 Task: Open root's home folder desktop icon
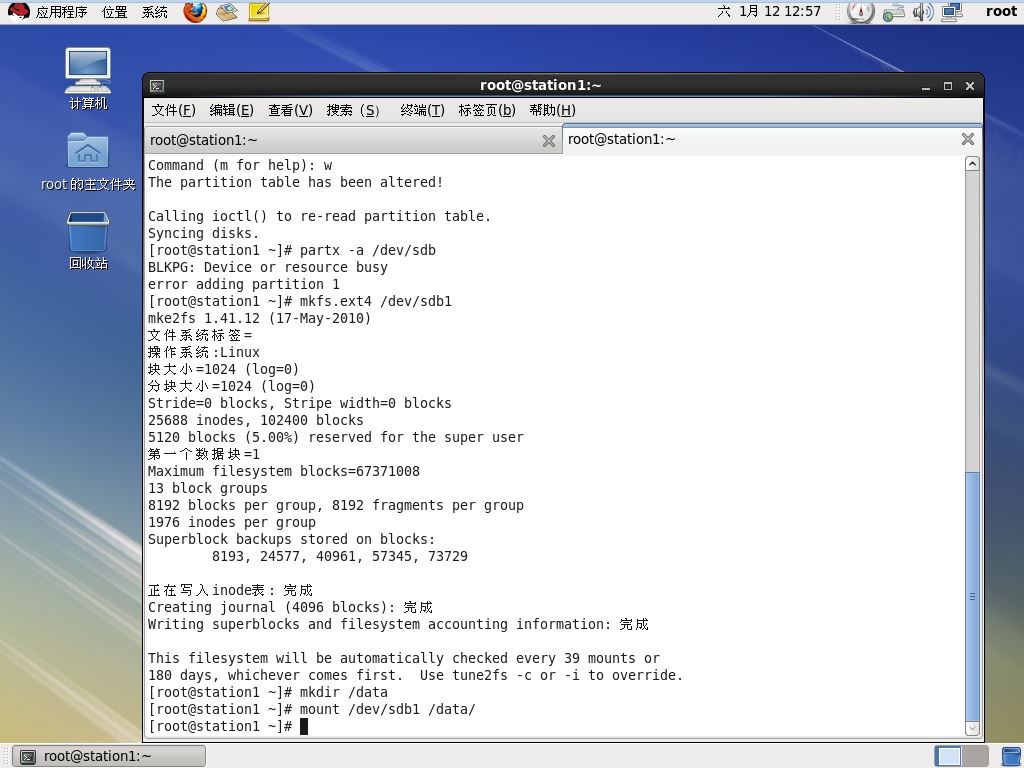point(88,161)
